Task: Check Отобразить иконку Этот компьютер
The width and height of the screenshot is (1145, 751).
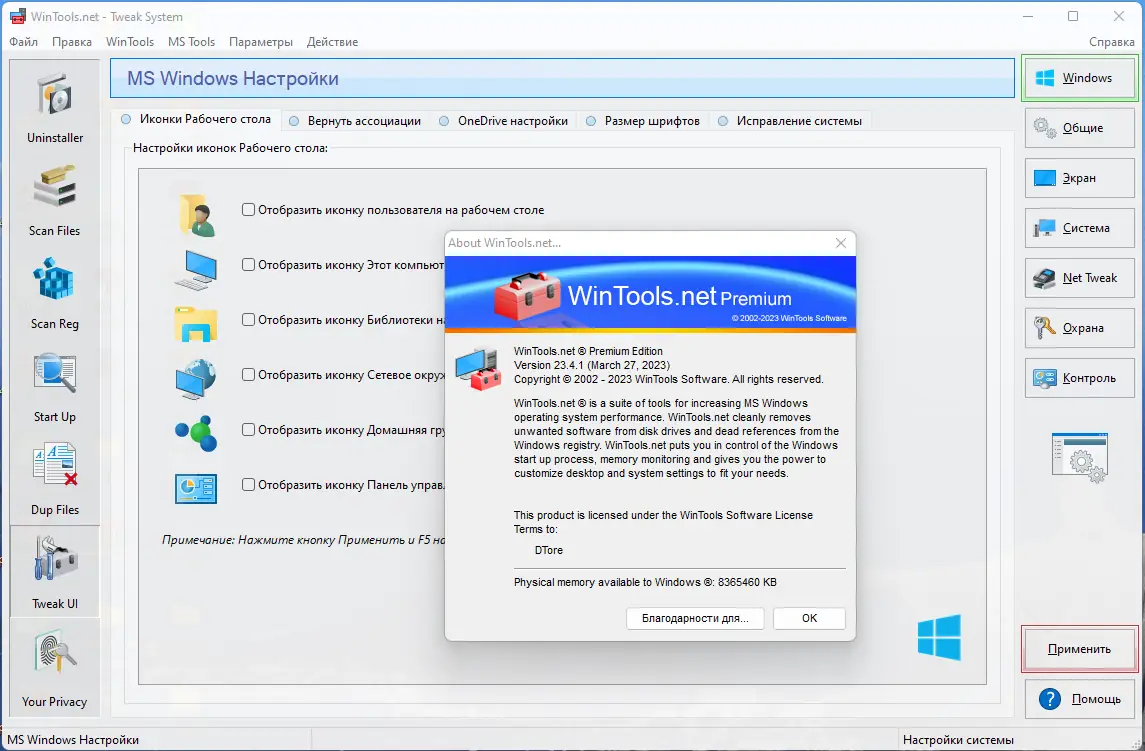Action: (248, 264)
